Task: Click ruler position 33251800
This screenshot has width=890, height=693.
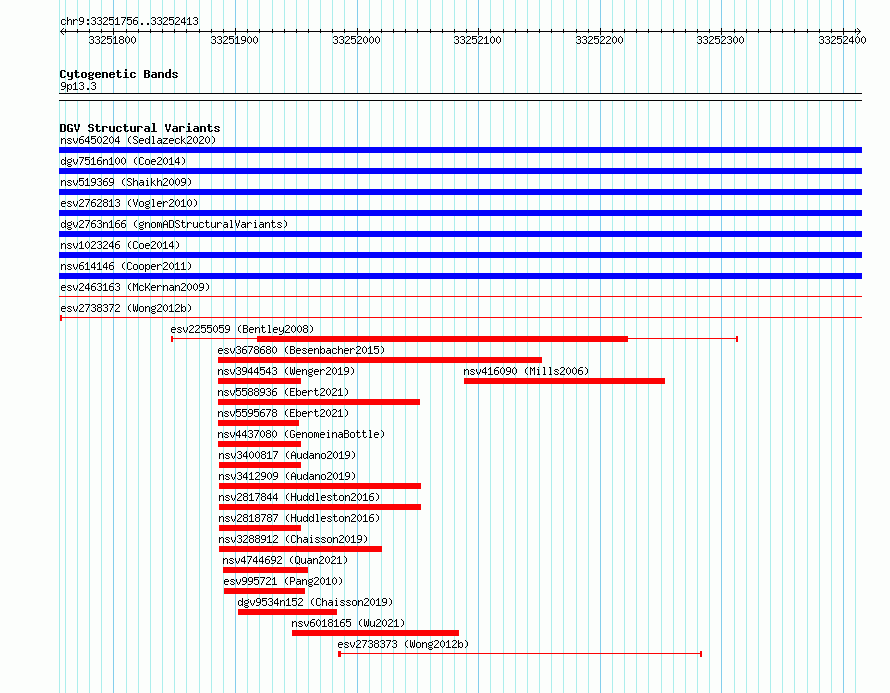Action: click(112, 40)
